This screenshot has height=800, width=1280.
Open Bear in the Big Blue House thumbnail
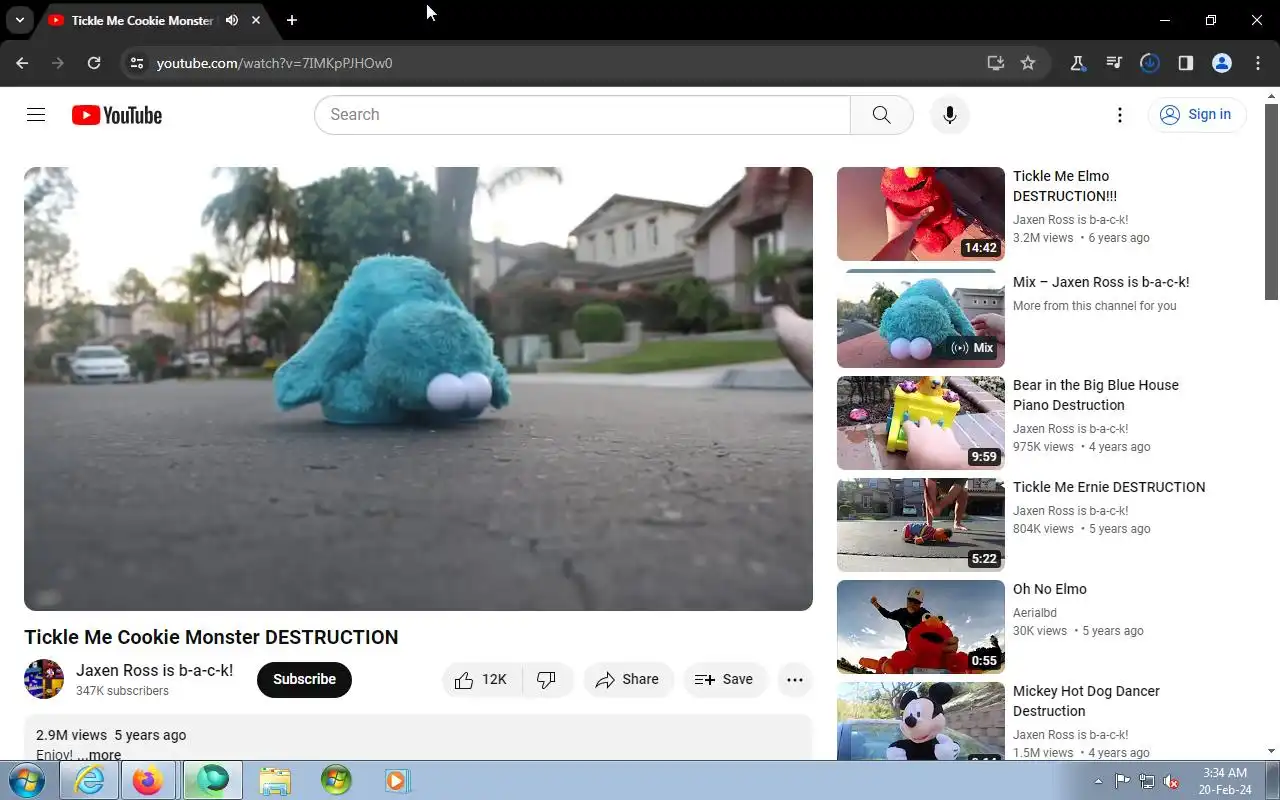coord(921,423)
